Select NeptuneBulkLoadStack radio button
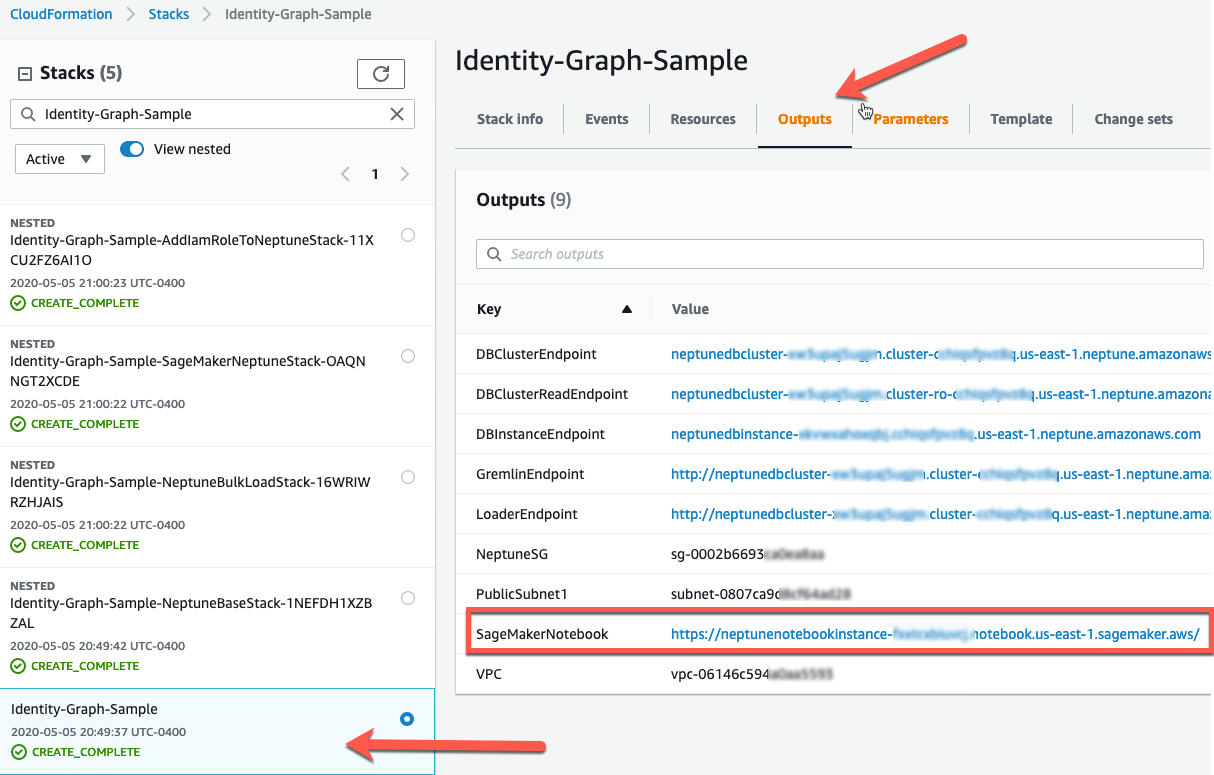The image size is (1214, 775). click(408, 477)
